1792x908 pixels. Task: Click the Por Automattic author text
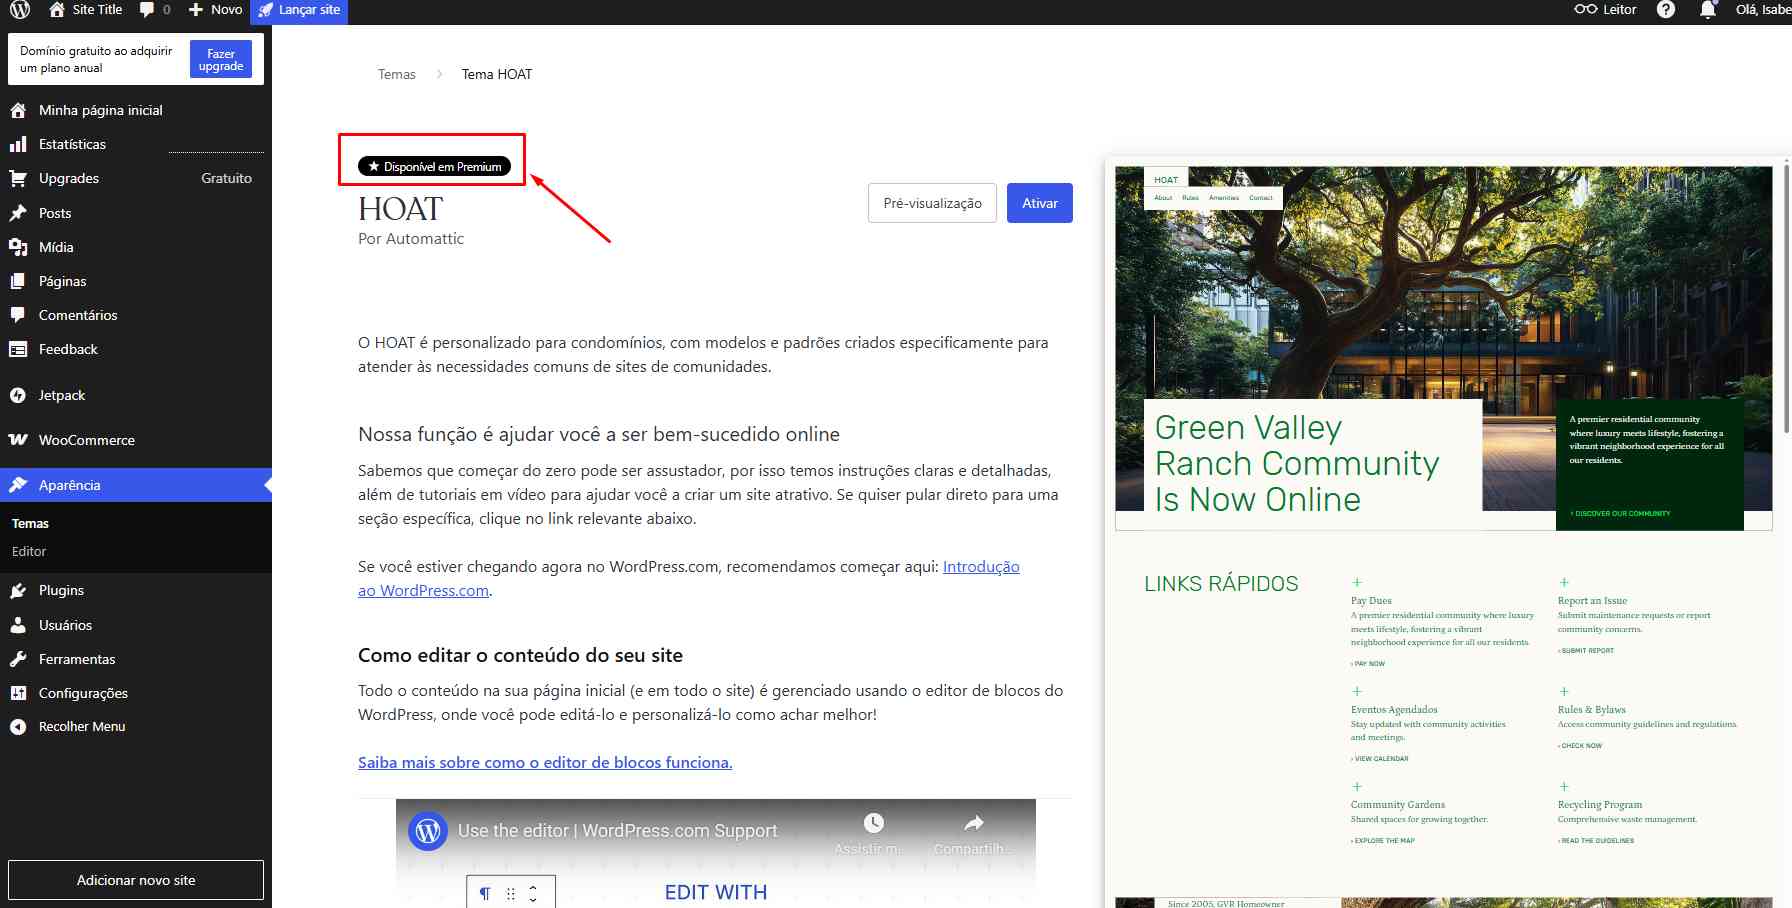(411, 239)
